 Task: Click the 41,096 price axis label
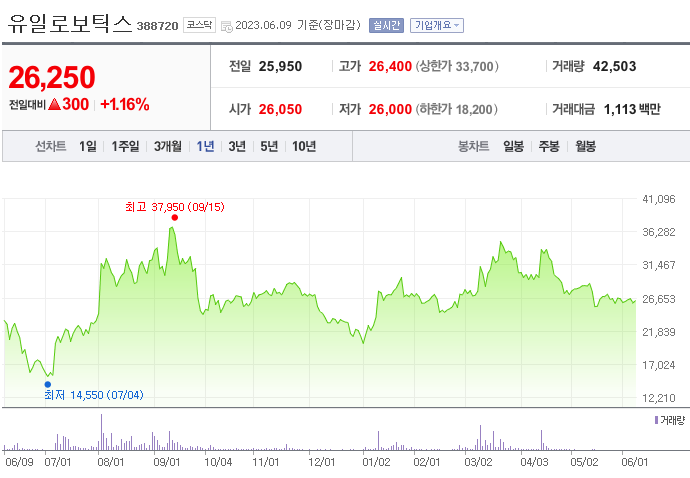click(x=659, y=199)
